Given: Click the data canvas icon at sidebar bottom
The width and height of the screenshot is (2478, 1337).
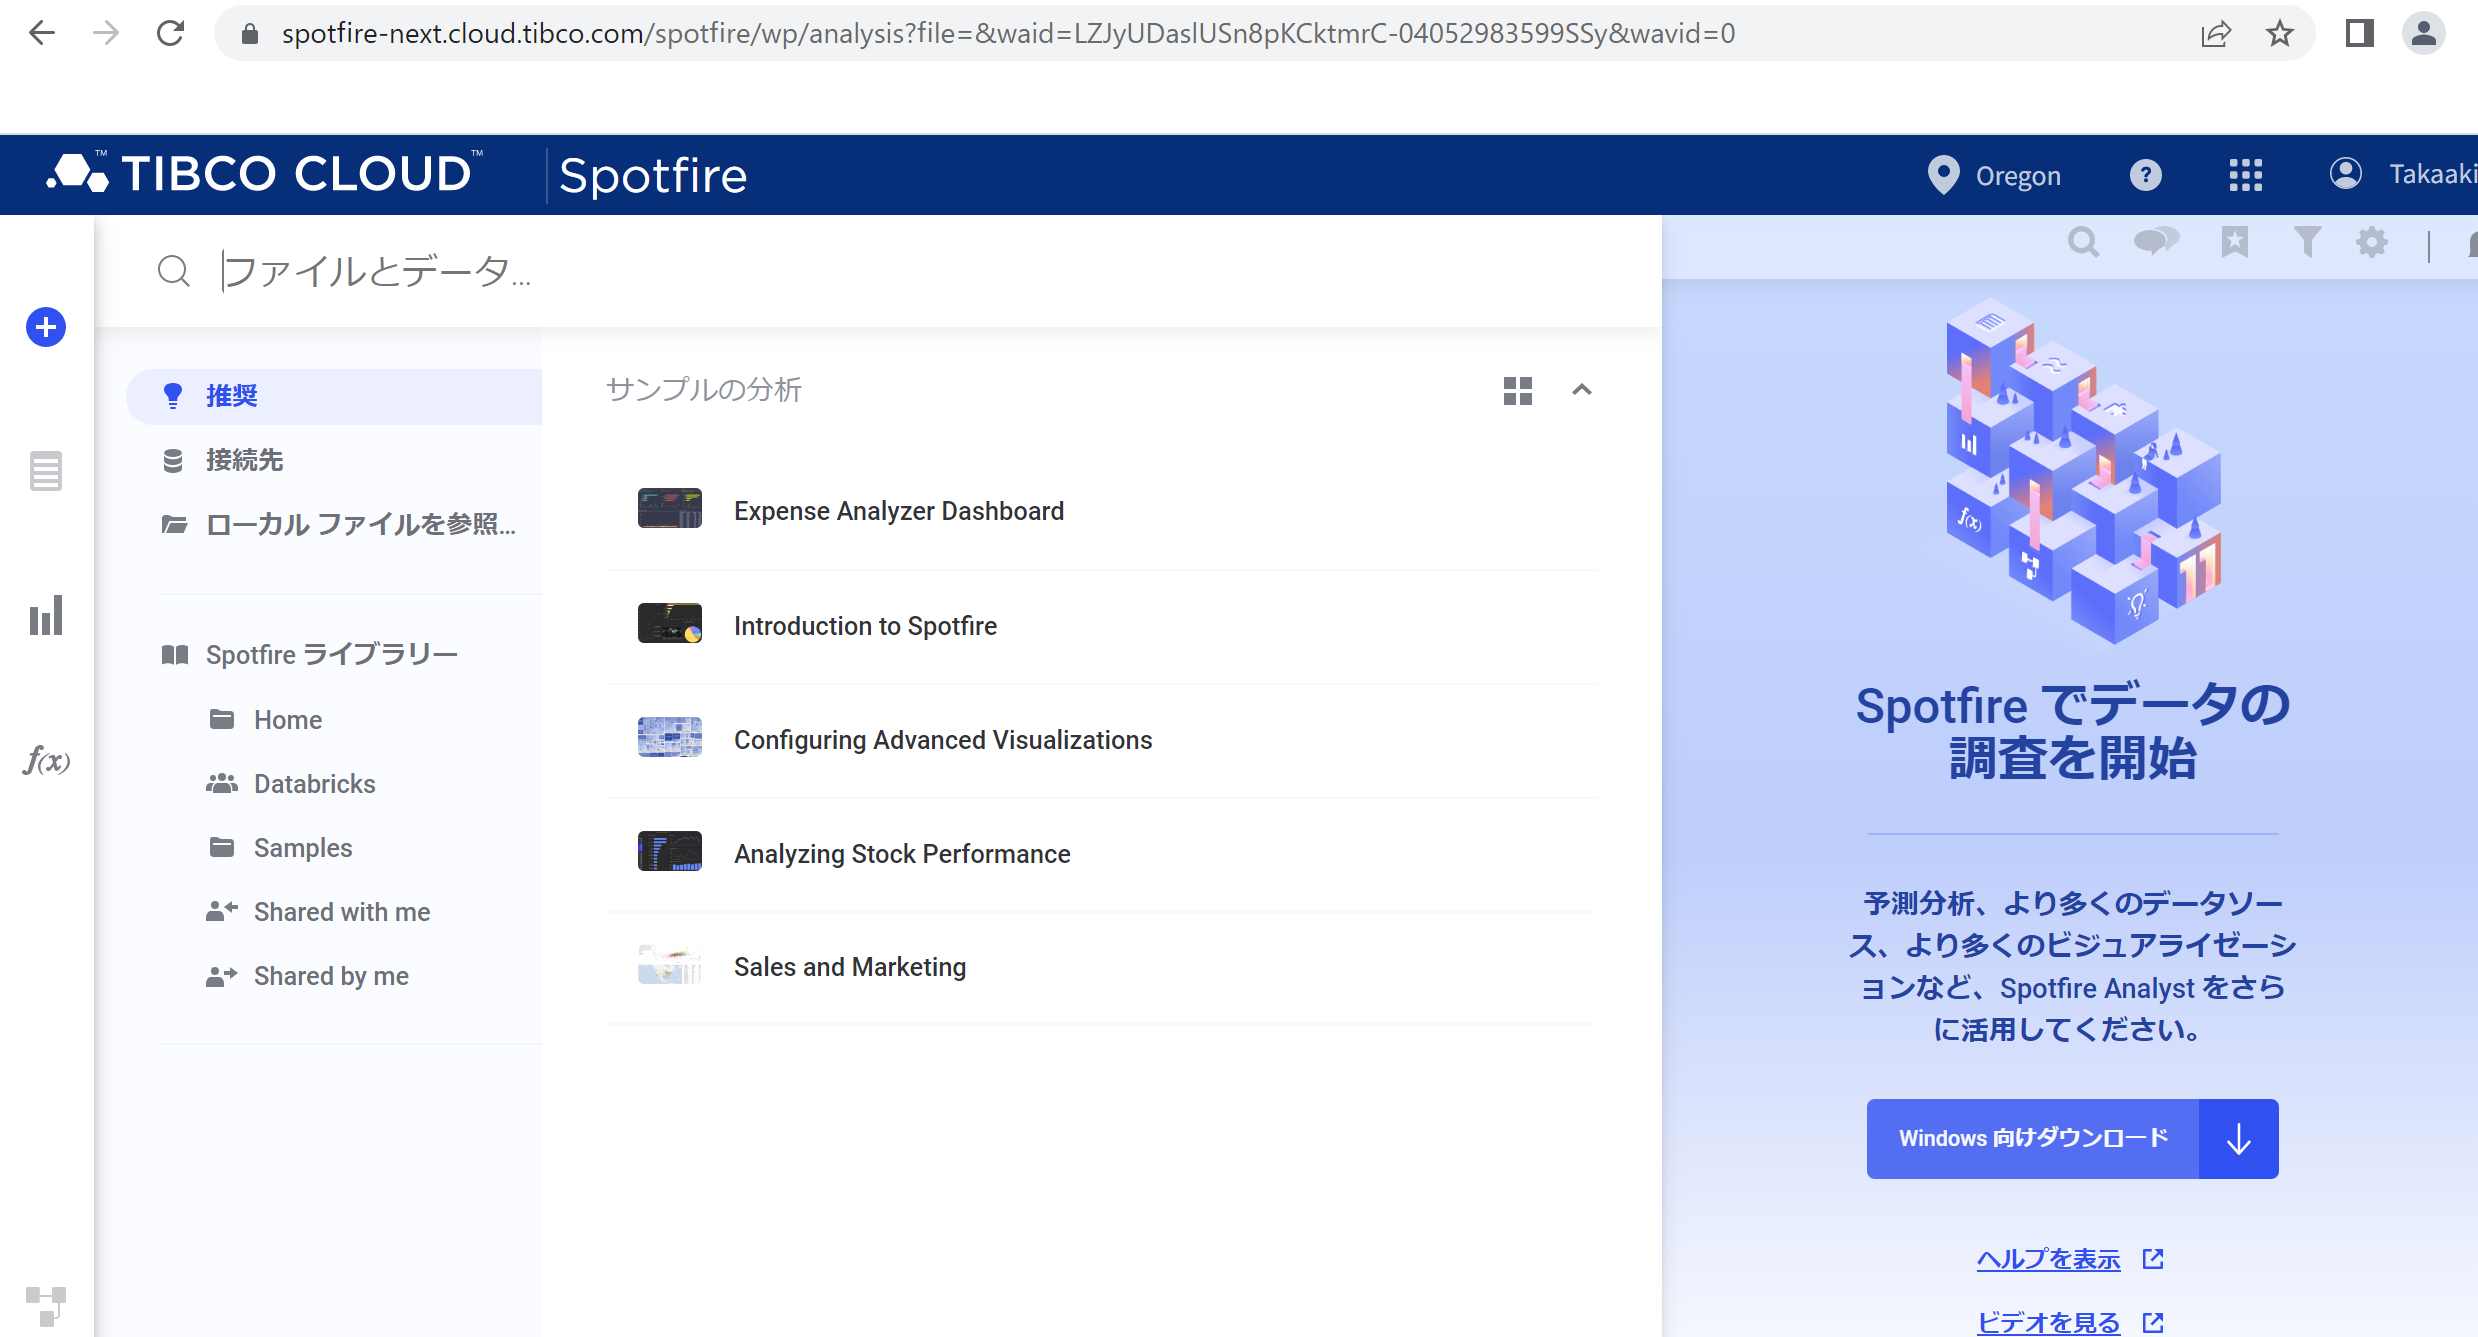Looking at the screenshot, I should pyautogui.click(x=46, y=1306).
